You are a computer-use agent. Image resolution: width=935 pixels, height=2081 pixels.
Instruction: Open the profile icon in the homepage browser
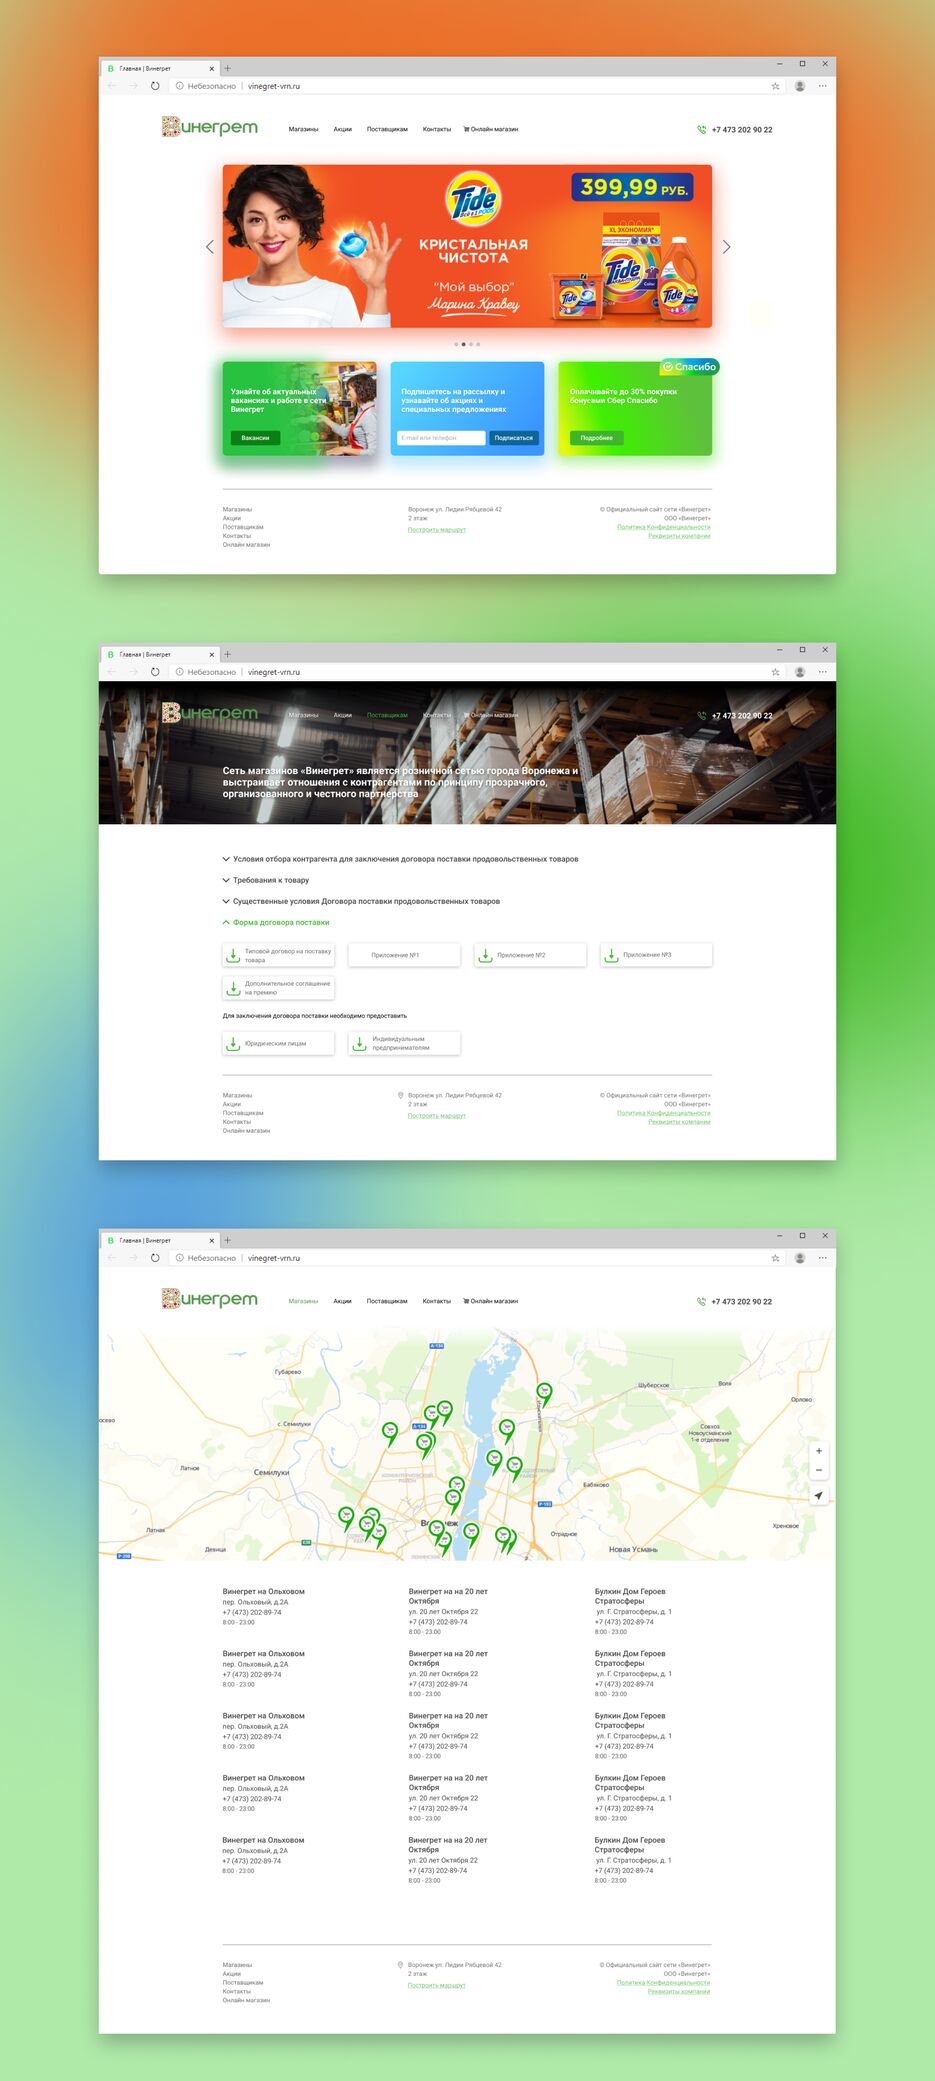click(800, 86)
